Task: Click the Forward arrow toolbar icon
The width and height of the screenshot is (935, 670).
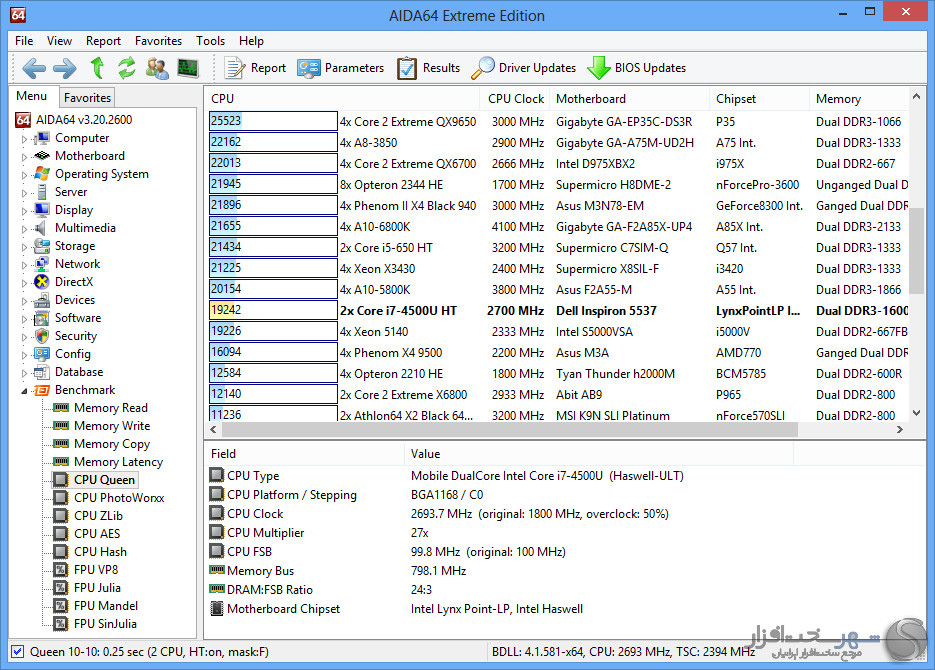Action: click(65, 68)
